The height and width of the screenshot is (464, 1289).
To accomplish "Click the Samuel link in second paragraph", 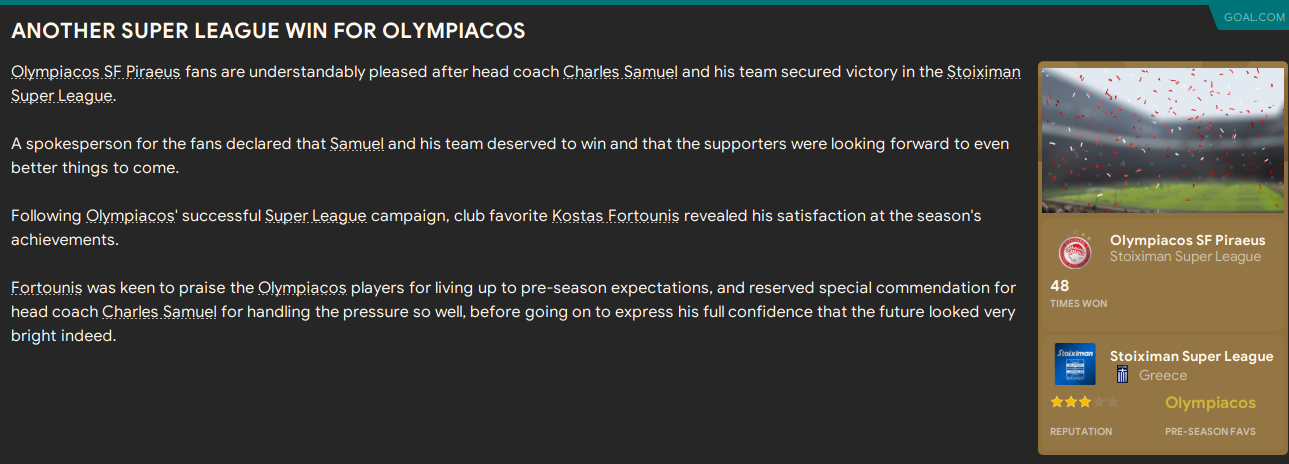I will click(356, 144).
